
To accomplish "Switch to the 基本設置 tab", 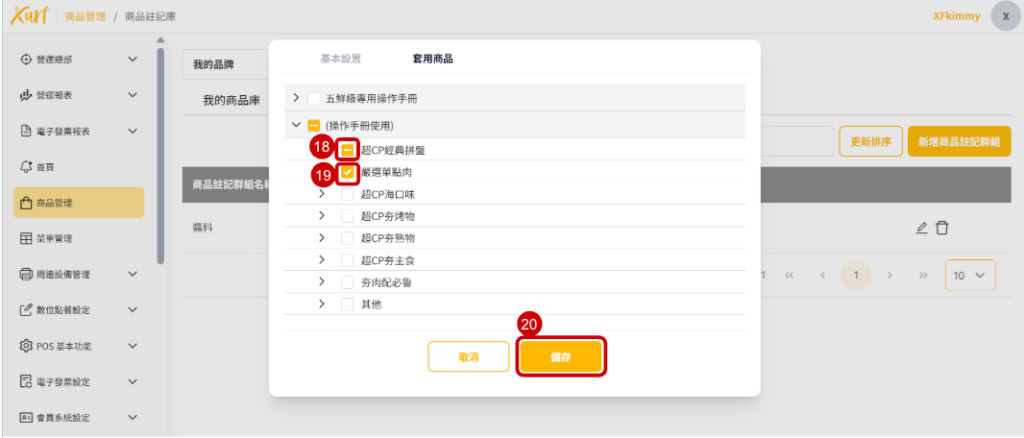I will pyautogui.click(x=340, y=59).
